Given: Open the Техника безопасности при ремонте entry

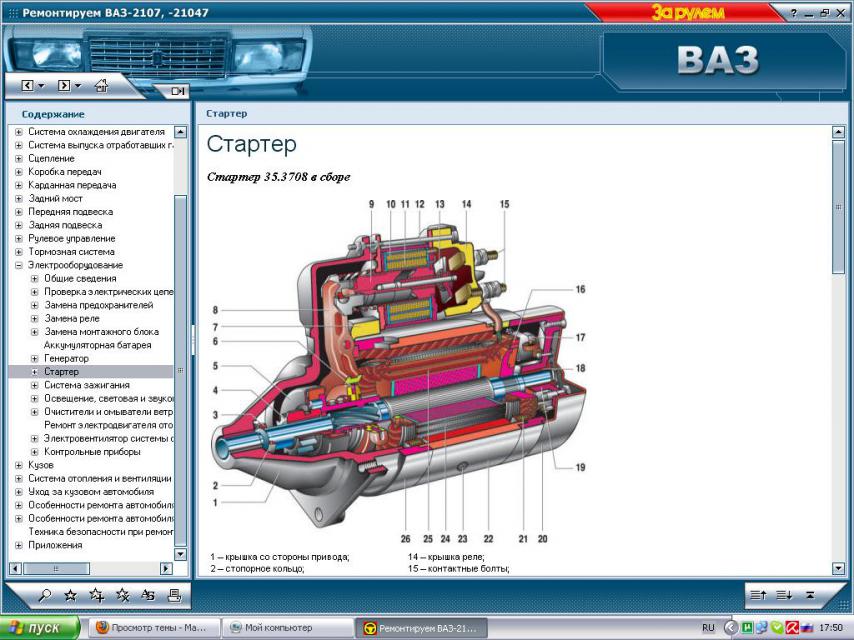Looking at the screenshot, I should tap(101, 532).
